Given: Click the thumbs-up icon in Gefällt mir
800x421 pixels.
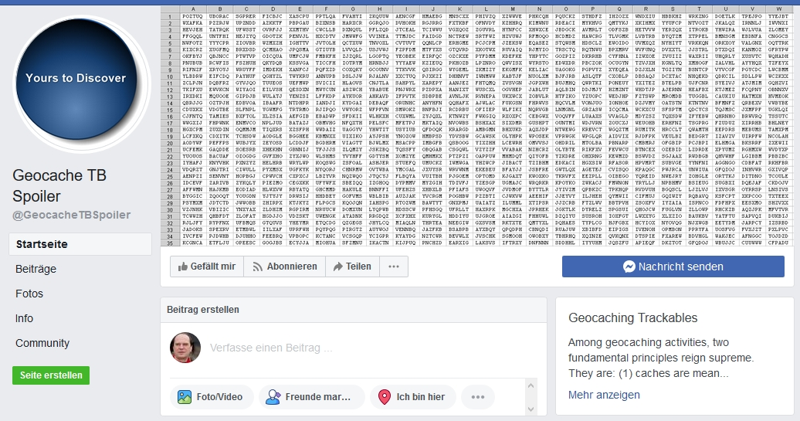Looking at the screenshot, I should (183, 266).
